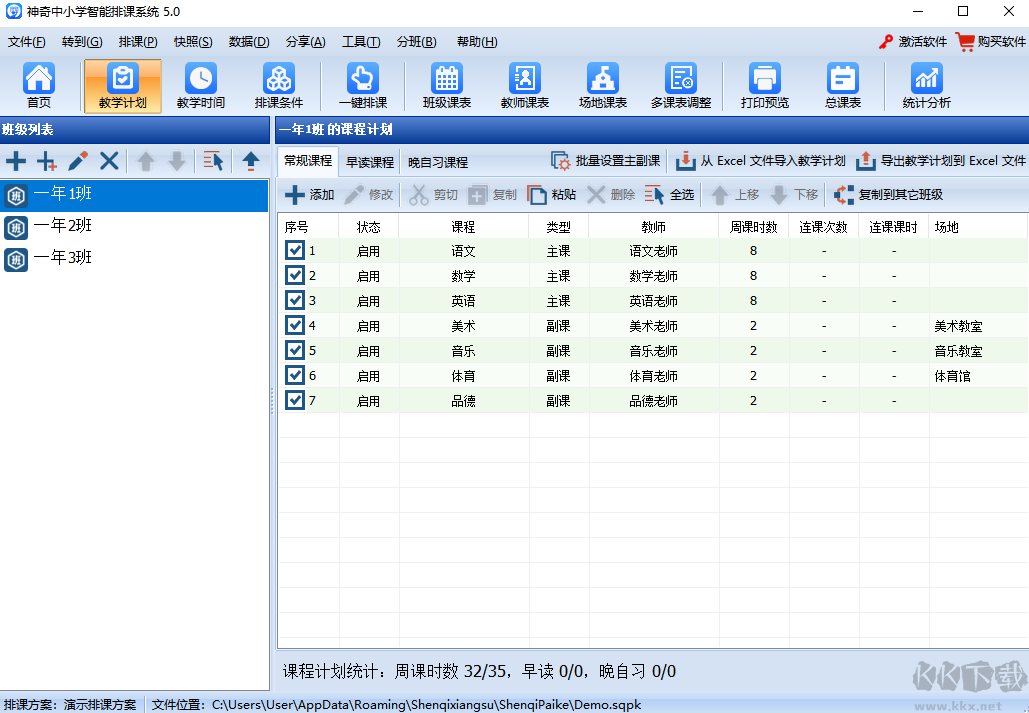
Task: Open the 班级课表 (class timetable) view
Action: coord(444,85)
